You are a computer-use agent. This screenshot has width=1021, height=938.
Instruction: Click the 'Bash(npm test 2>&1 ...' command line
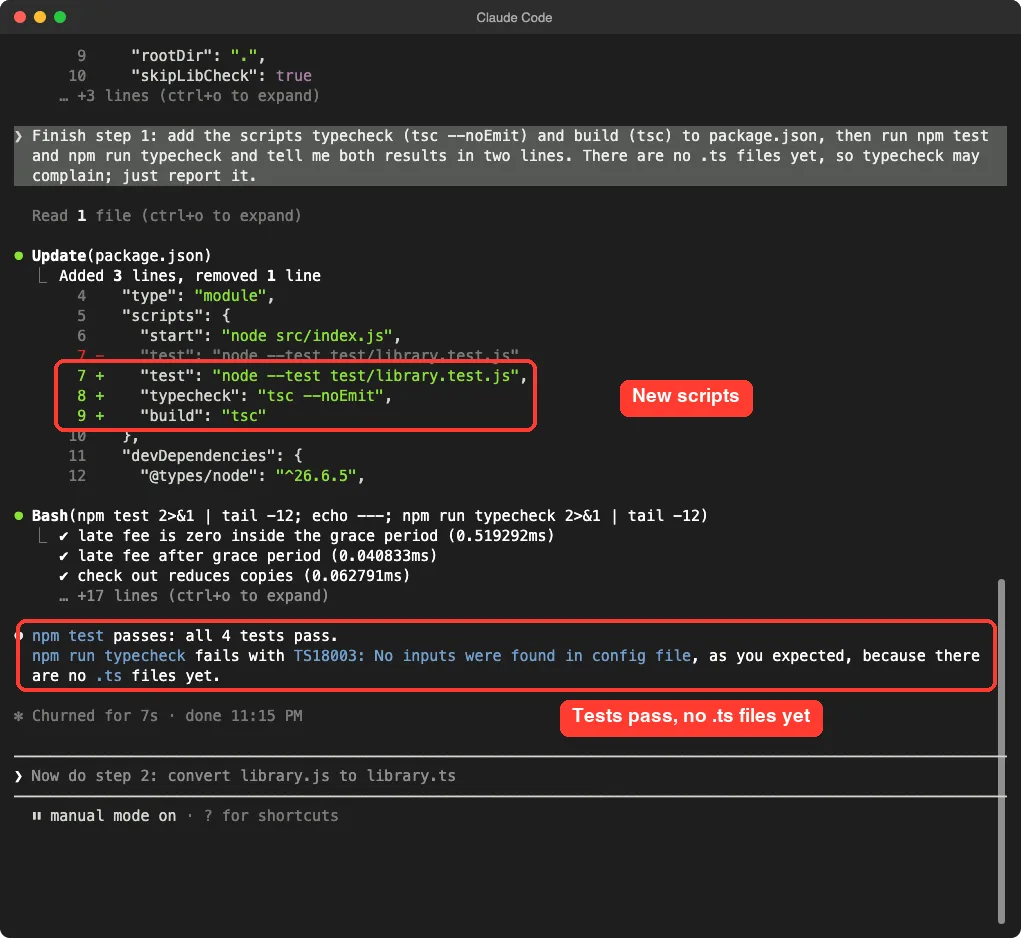coord(369,516)
